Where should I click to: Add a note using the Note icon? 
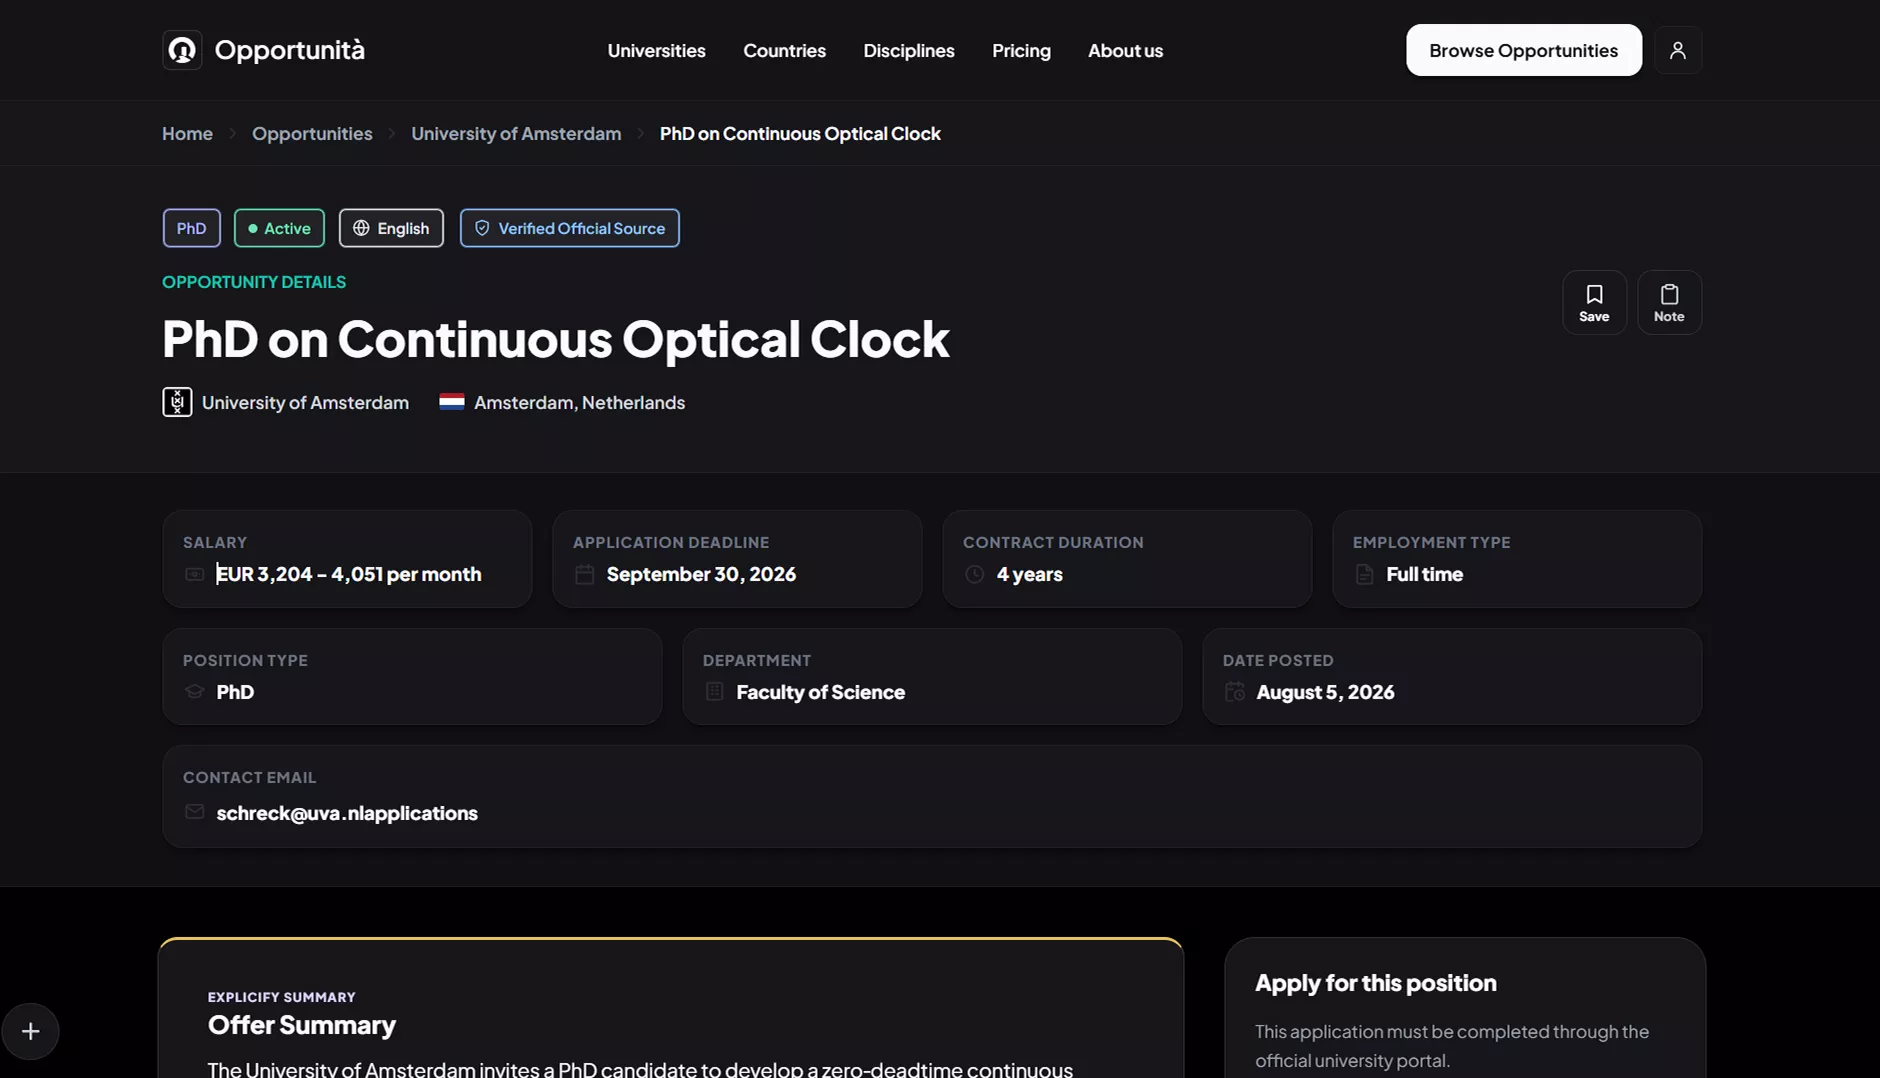point(1669,302)
